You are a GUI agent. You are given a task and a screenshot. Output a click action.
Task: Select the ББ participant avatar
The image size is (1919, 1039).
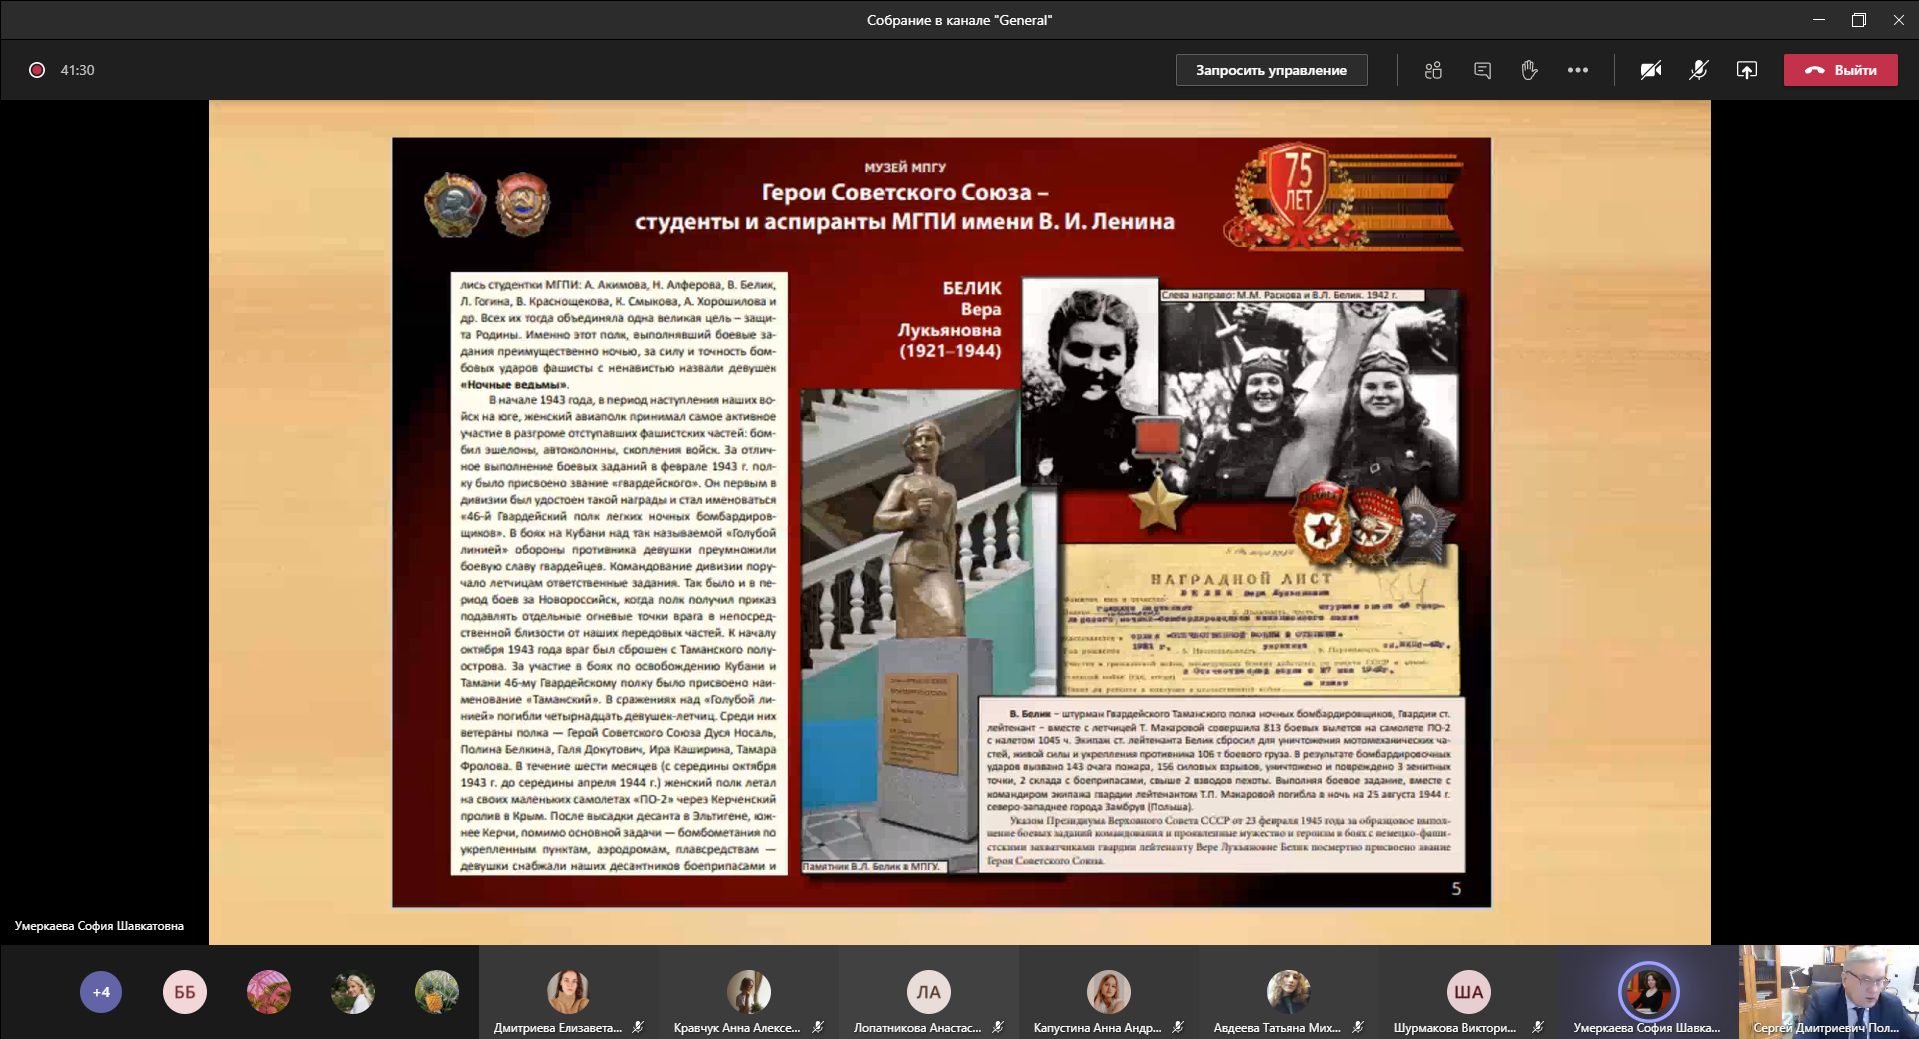point(185,992)
